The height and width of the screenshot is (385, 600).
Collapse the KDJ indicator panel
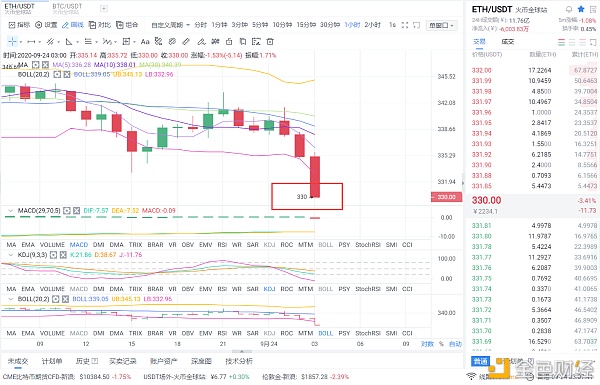(11, 254)
